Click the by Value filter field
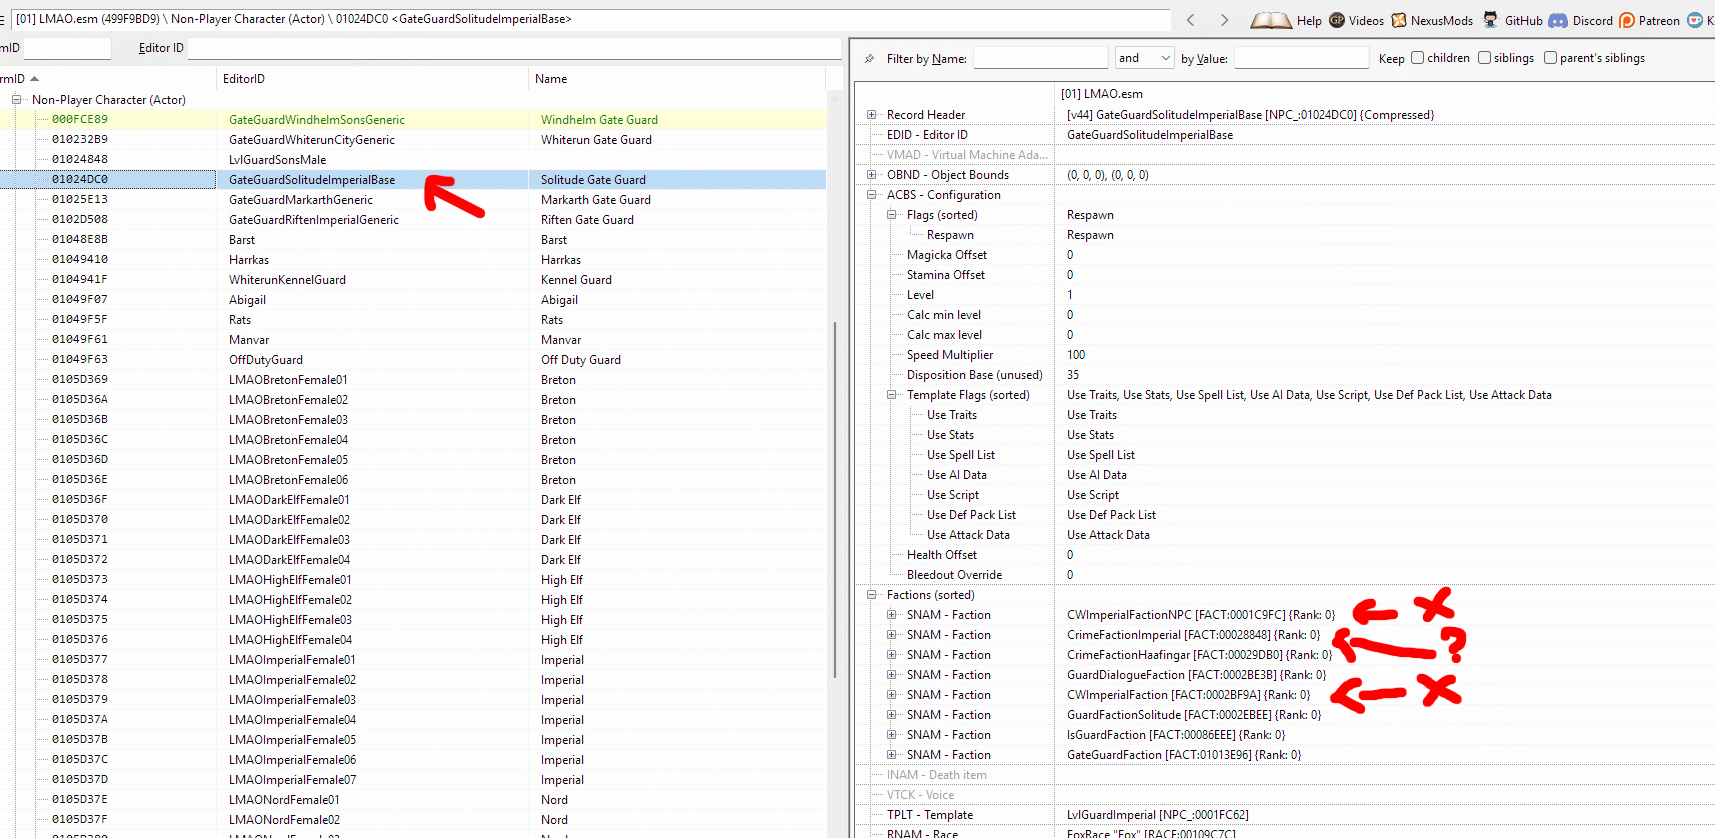 (1301, 58)
